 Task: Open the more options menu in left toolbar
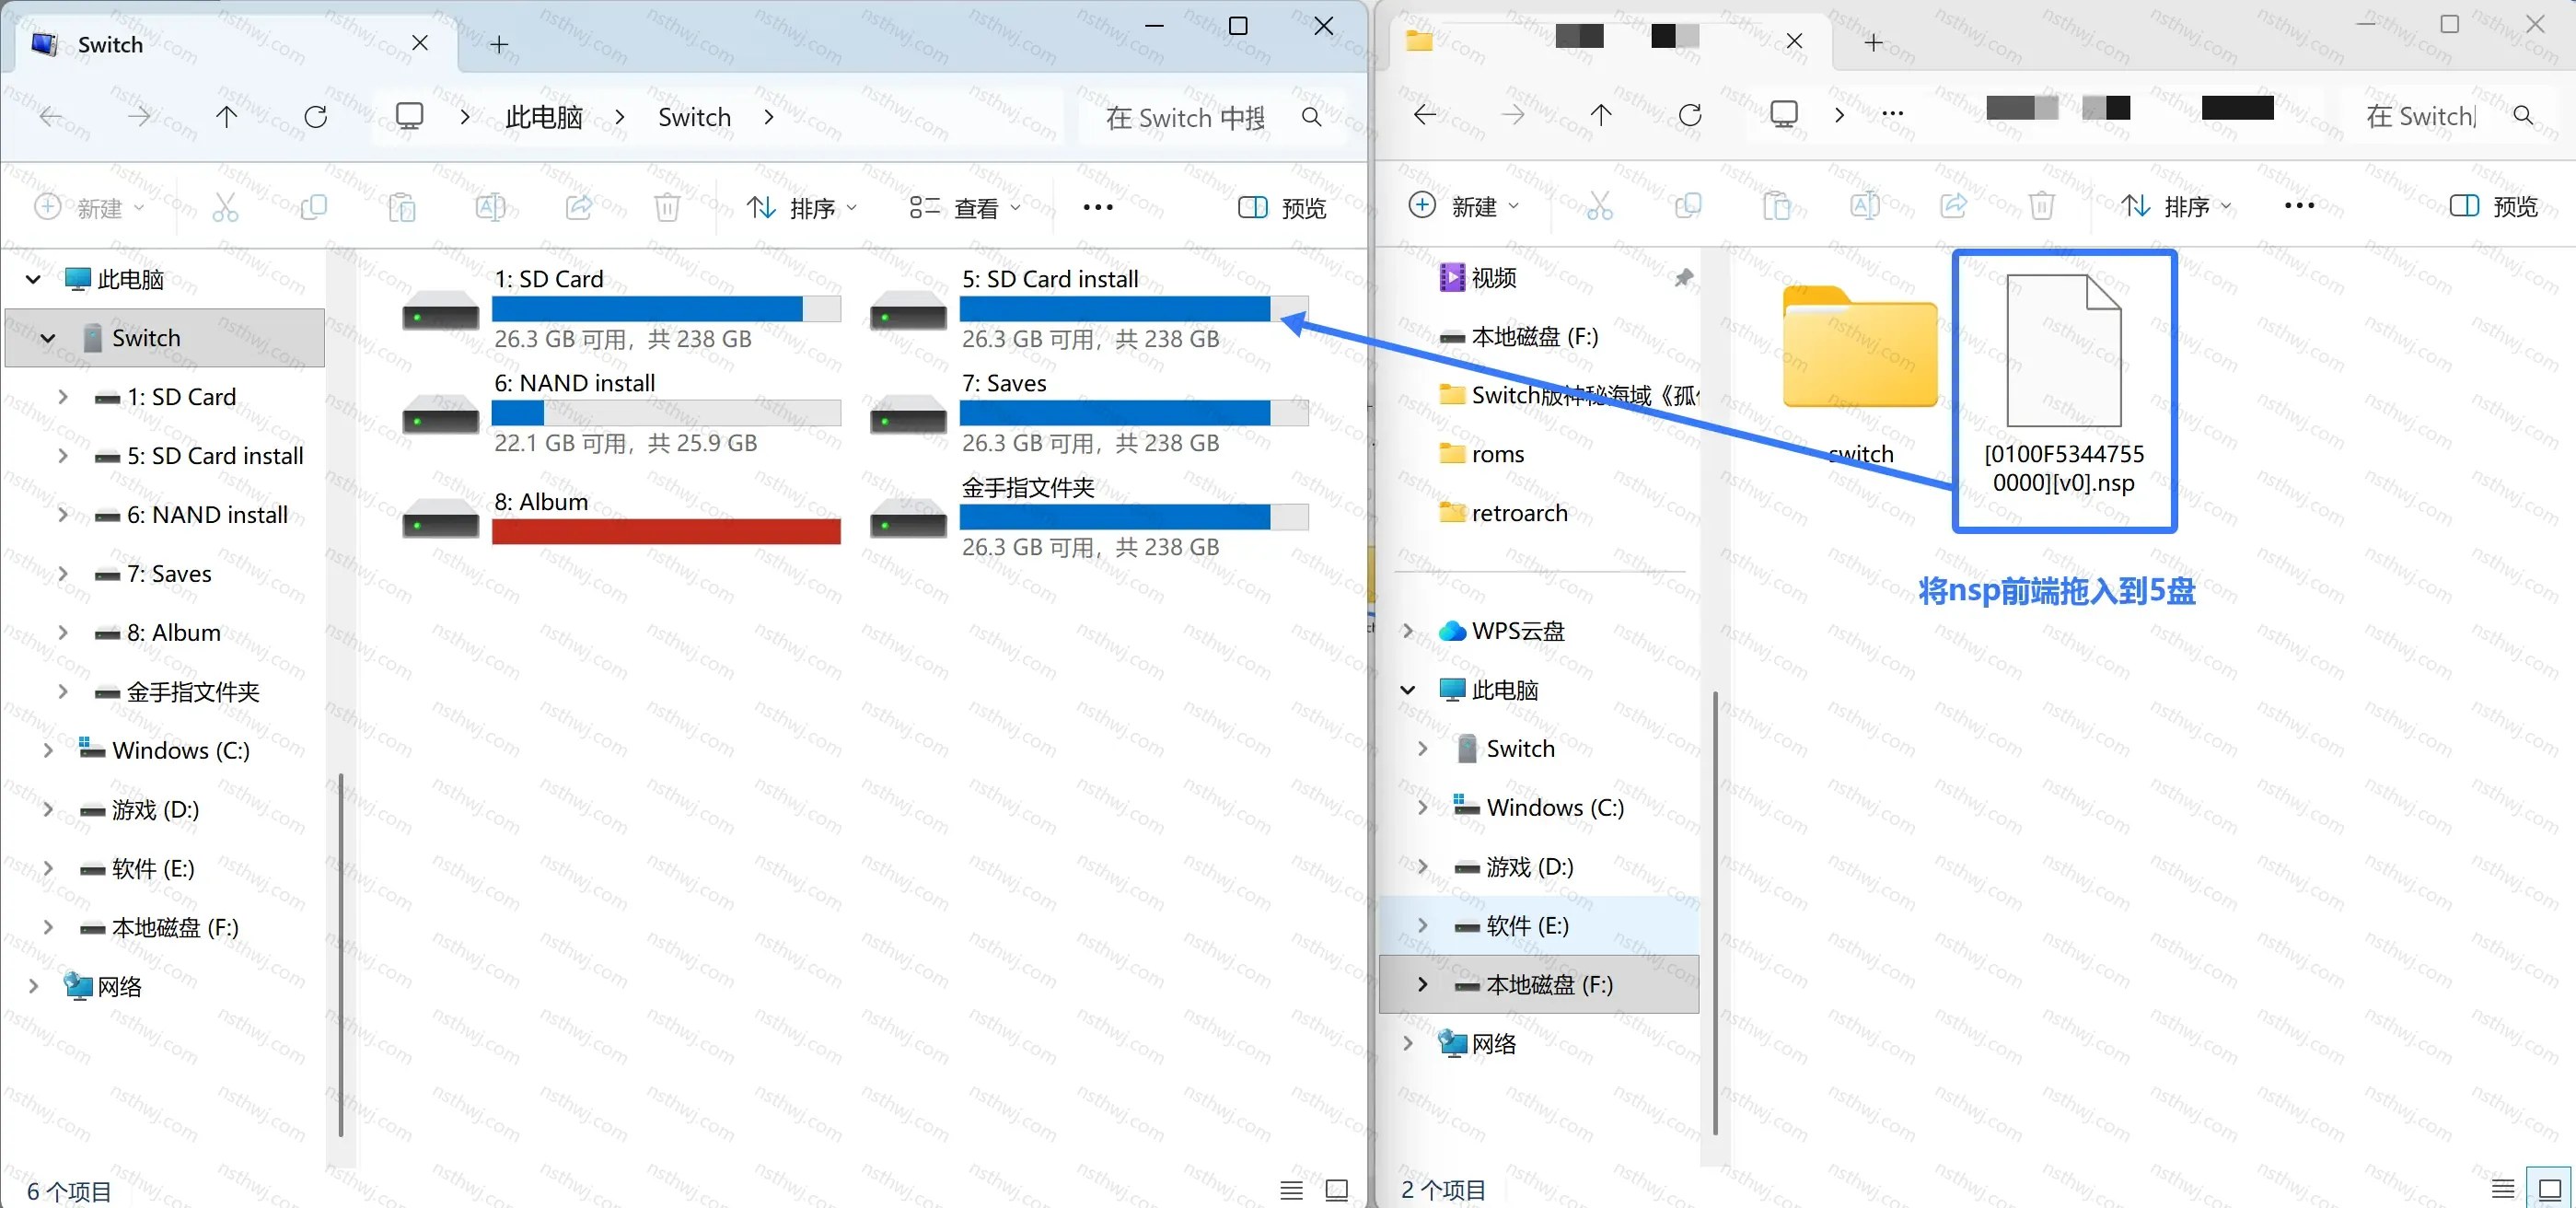(x=1098, y=208)
